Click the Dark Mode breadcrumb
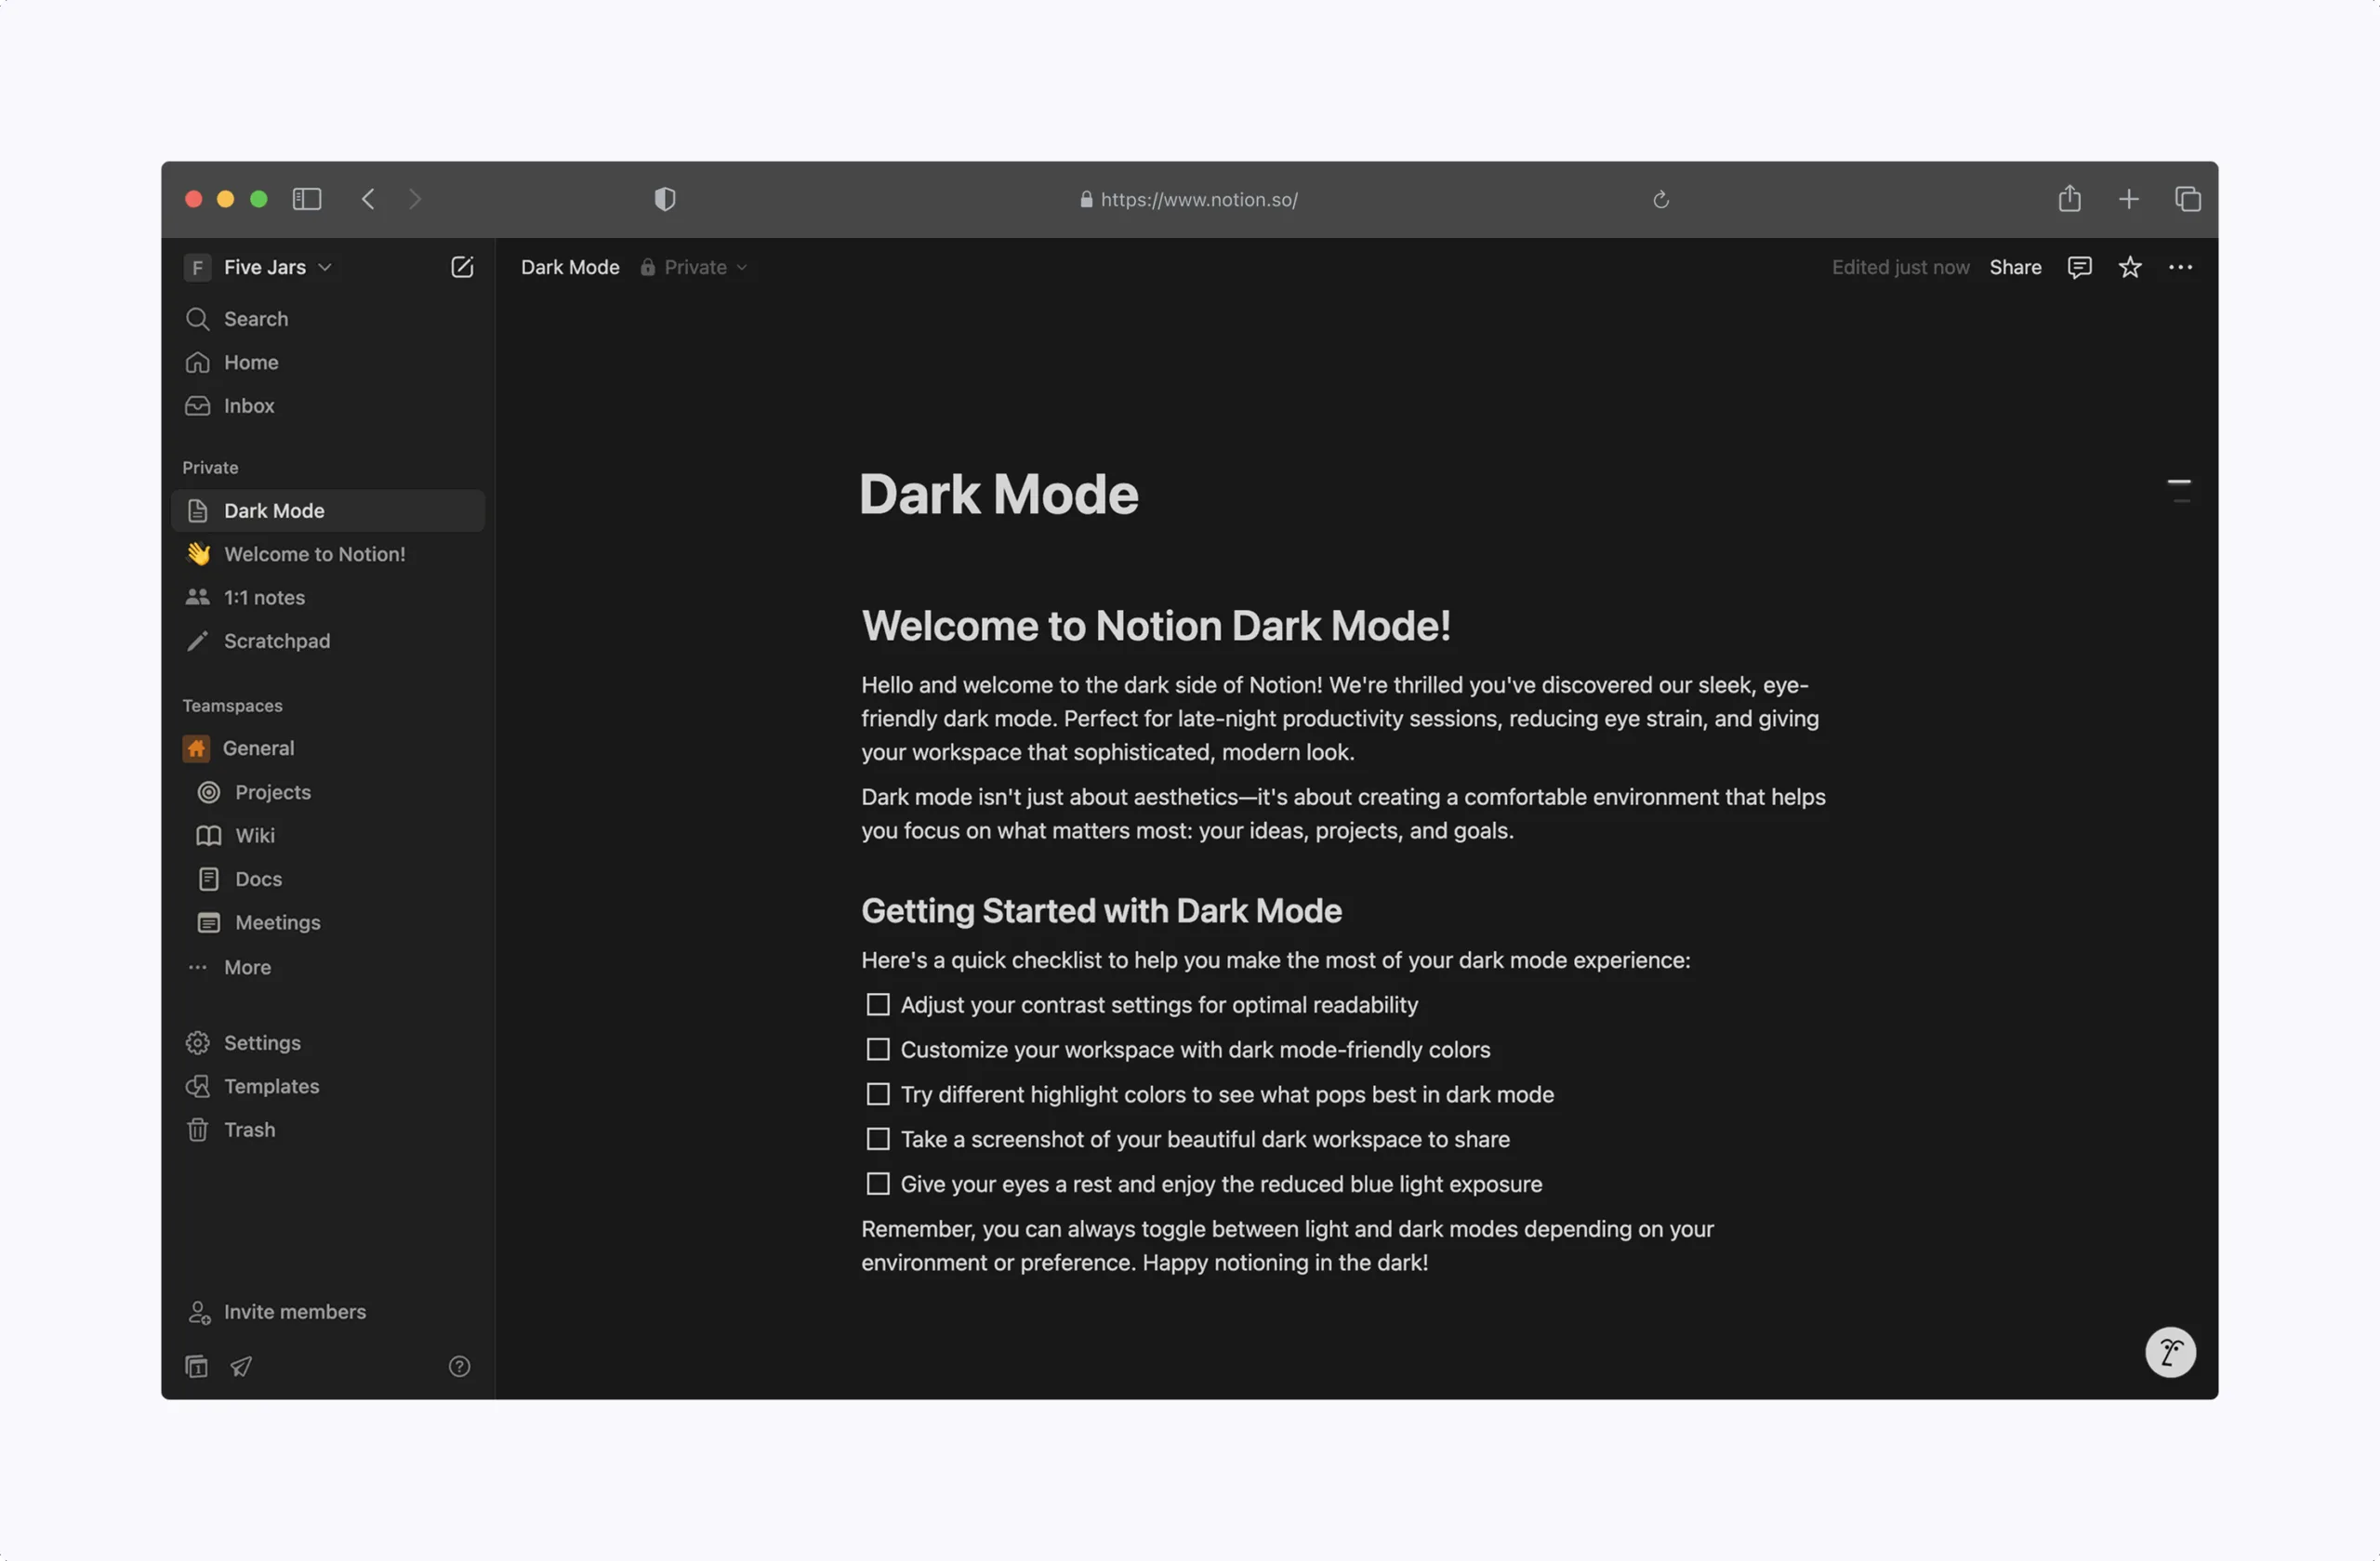 570,267
